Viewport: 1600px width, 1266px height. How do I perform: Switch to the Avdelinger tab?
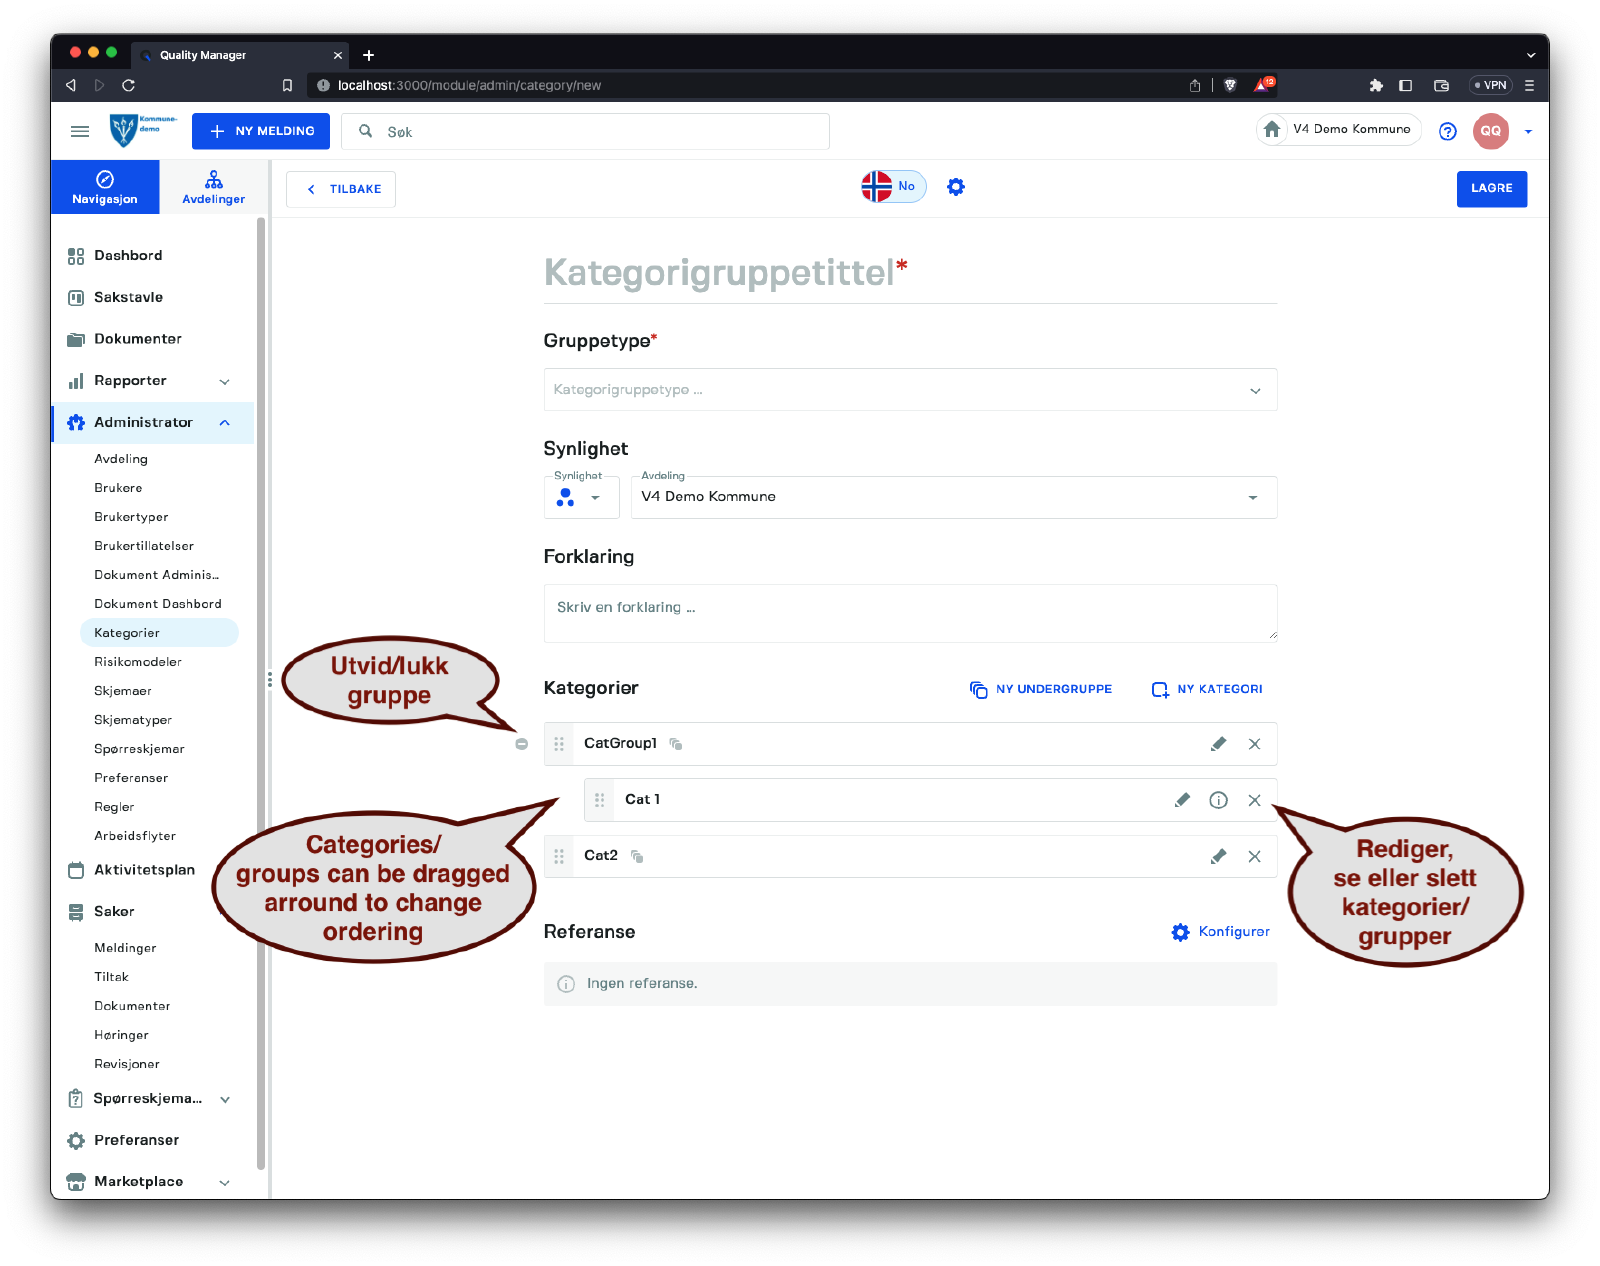[213, 187]
